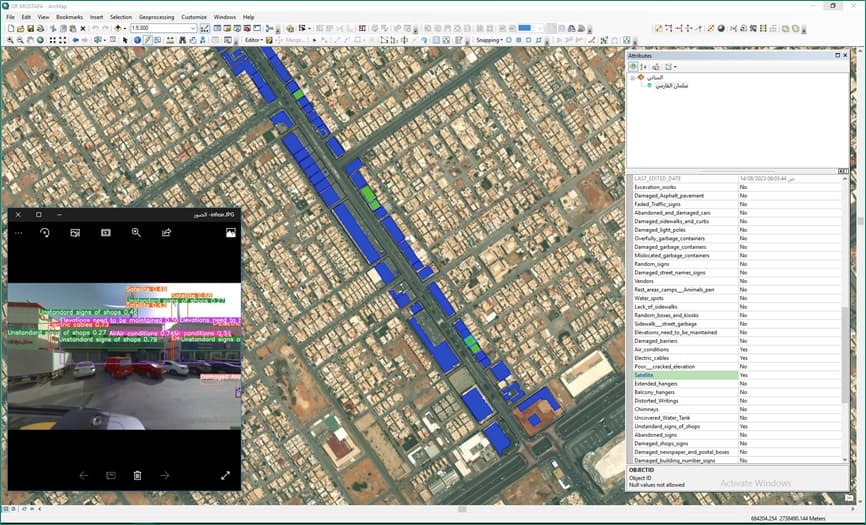
Task: Delete the photo with the trash icon
Action: pyautogui.click(x=138, y=475)
